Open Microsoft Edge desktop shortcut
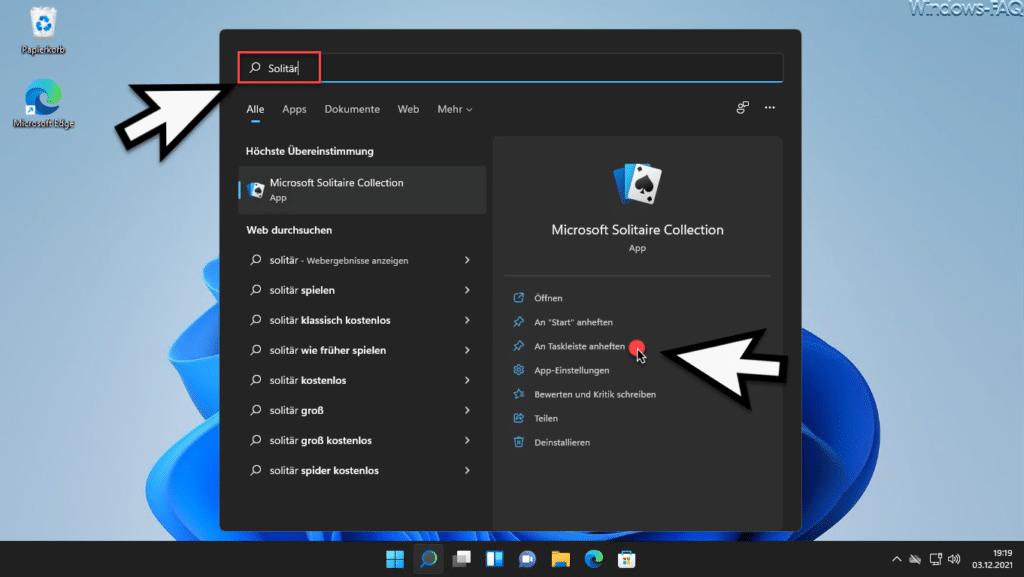Viewport: 1024px width, 577px height. tap(43, 104)
